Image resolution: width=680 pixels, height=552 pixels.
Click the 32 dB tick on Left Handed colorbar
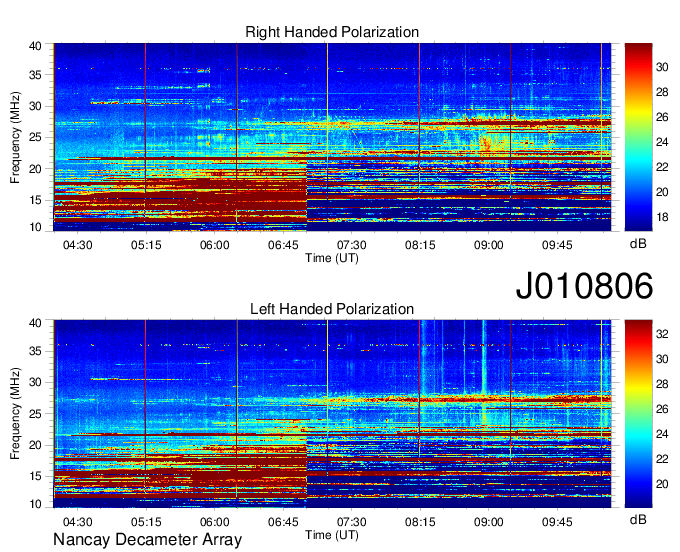pyautogui.click(x=662, y=334)
